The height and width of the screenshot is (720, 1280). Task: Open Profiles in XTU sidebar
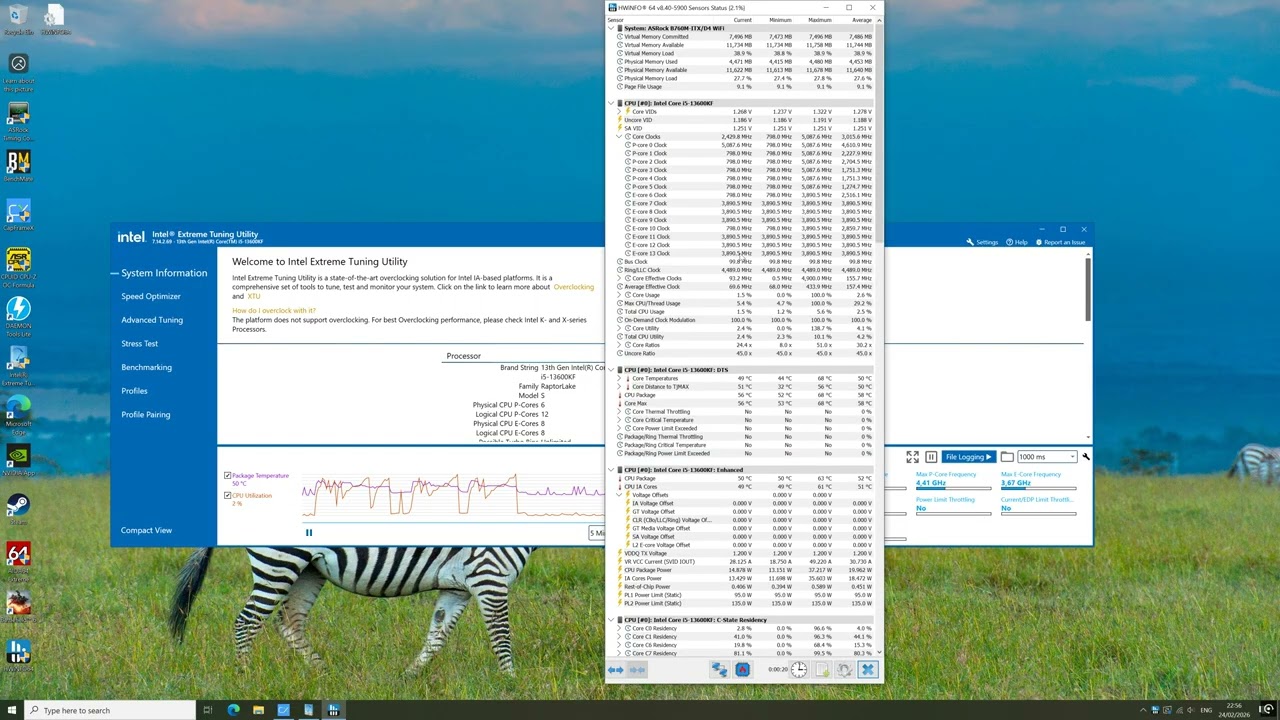pos(134,390)
